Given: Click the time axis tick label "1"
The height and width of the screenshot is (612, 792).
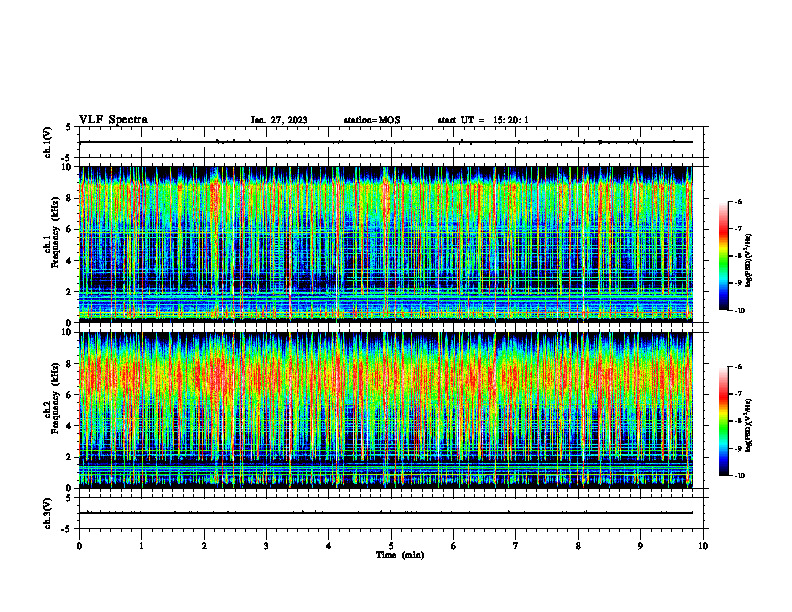Looking at the screenshot, I should (141, 546).
